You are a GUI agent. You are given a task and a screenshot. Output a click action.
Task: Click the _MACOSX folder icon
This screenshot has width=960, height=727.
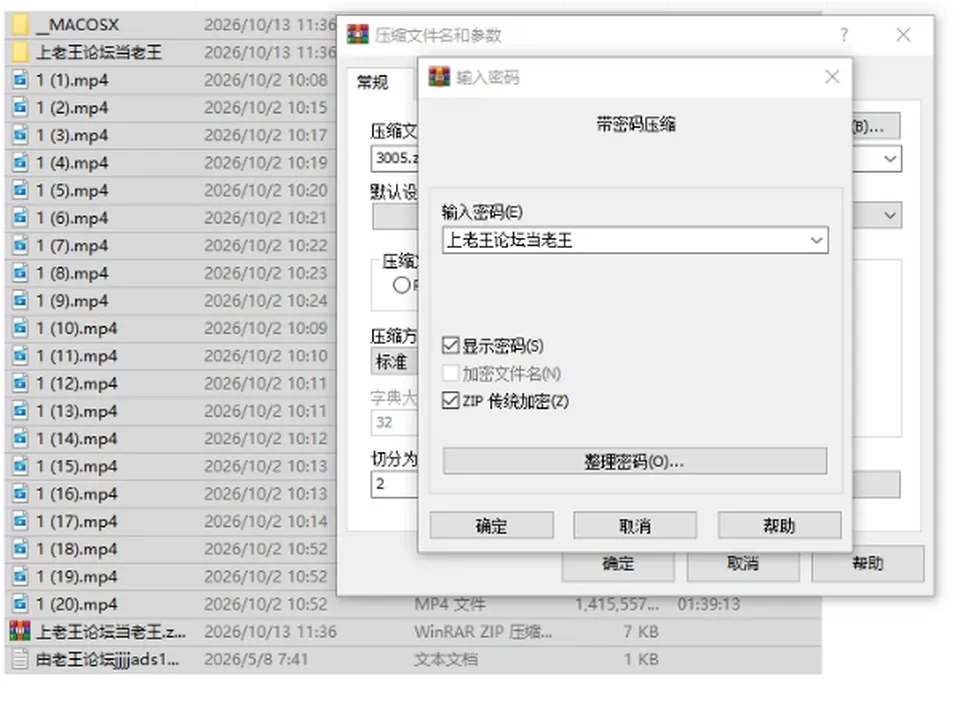point(20,24)
